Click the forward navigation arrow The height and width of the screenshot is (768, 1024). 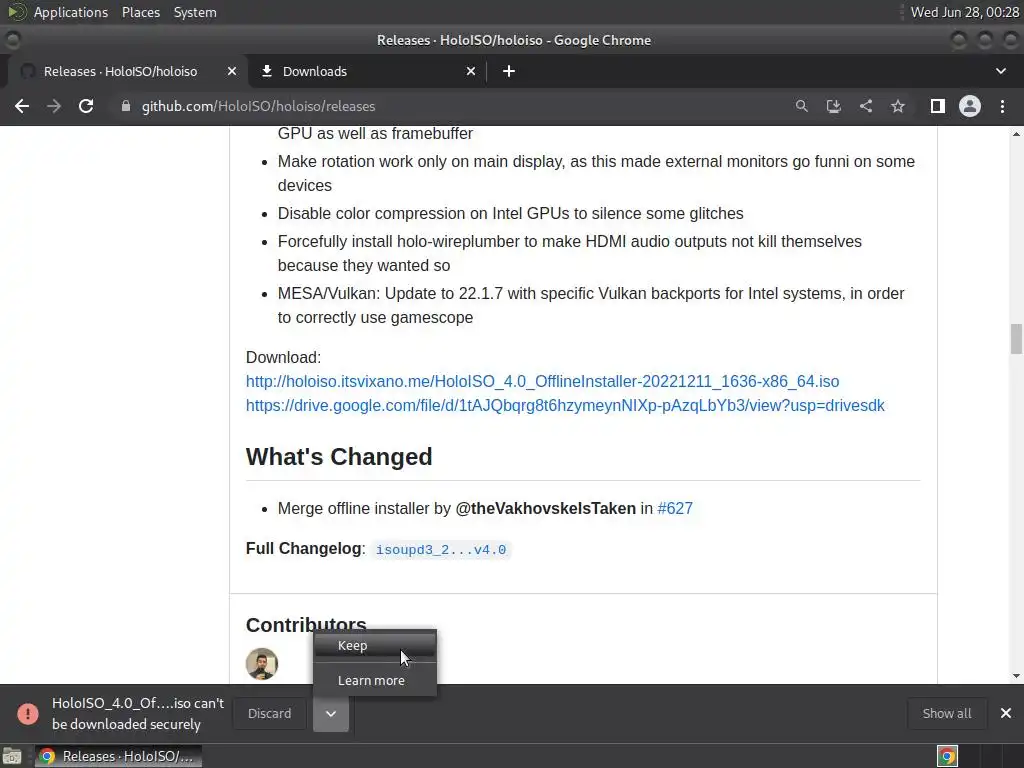54,106
